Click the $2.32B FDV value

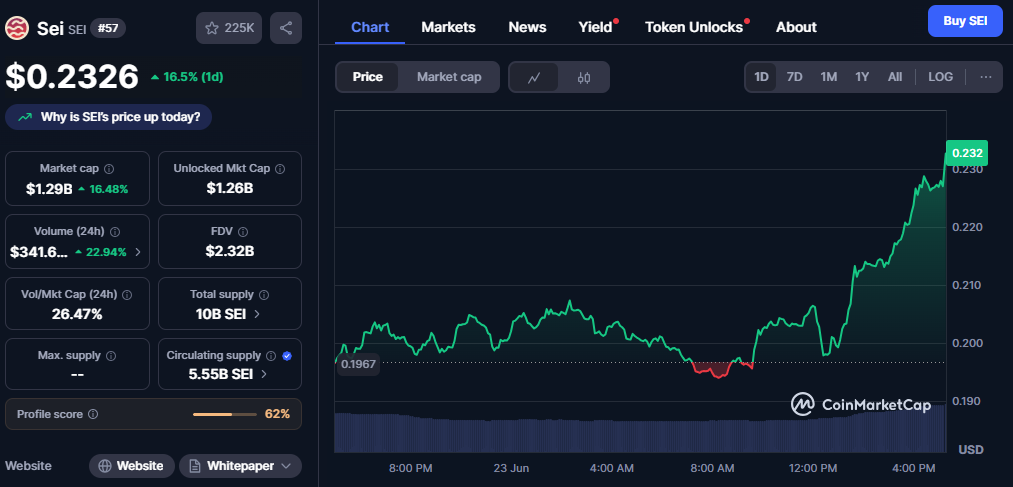coord(229,251)
